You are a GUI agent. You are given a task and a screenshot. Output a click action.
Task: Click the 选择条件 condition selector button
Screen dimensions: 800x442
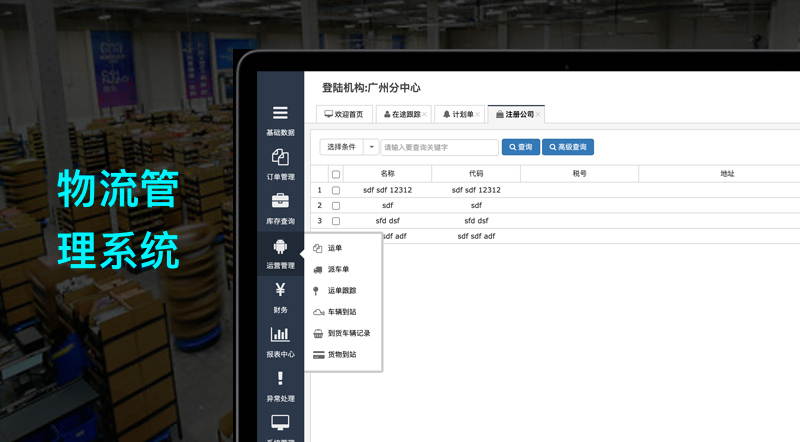click(x=341, y=147)
